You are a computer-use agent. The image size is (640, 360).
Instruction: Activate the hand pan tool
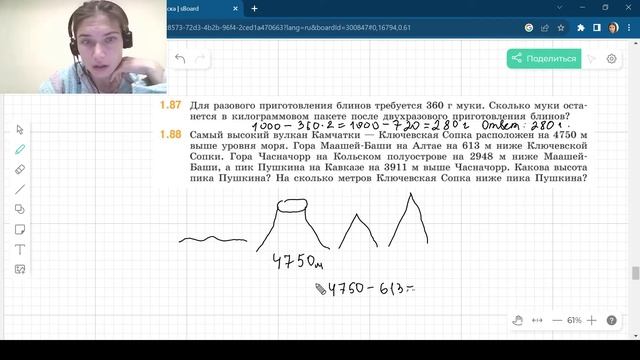(x=518, y=320)
